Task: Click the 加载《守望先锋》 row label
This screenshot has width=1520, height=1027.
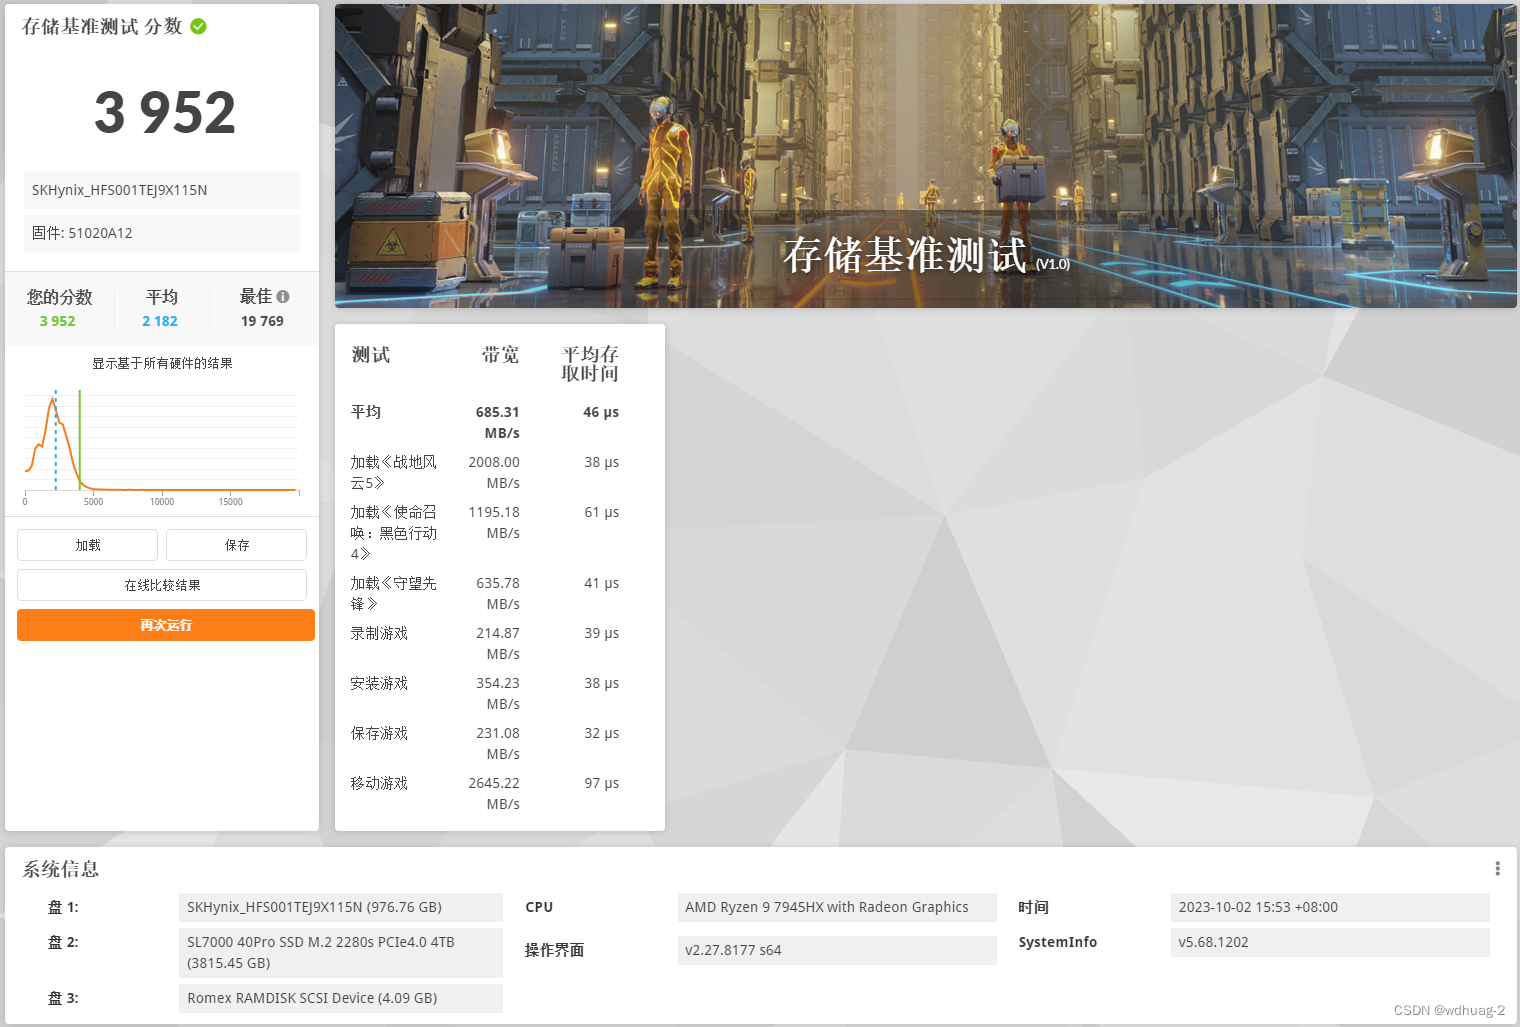Action: pyautogui.click(x=393, y=593)
